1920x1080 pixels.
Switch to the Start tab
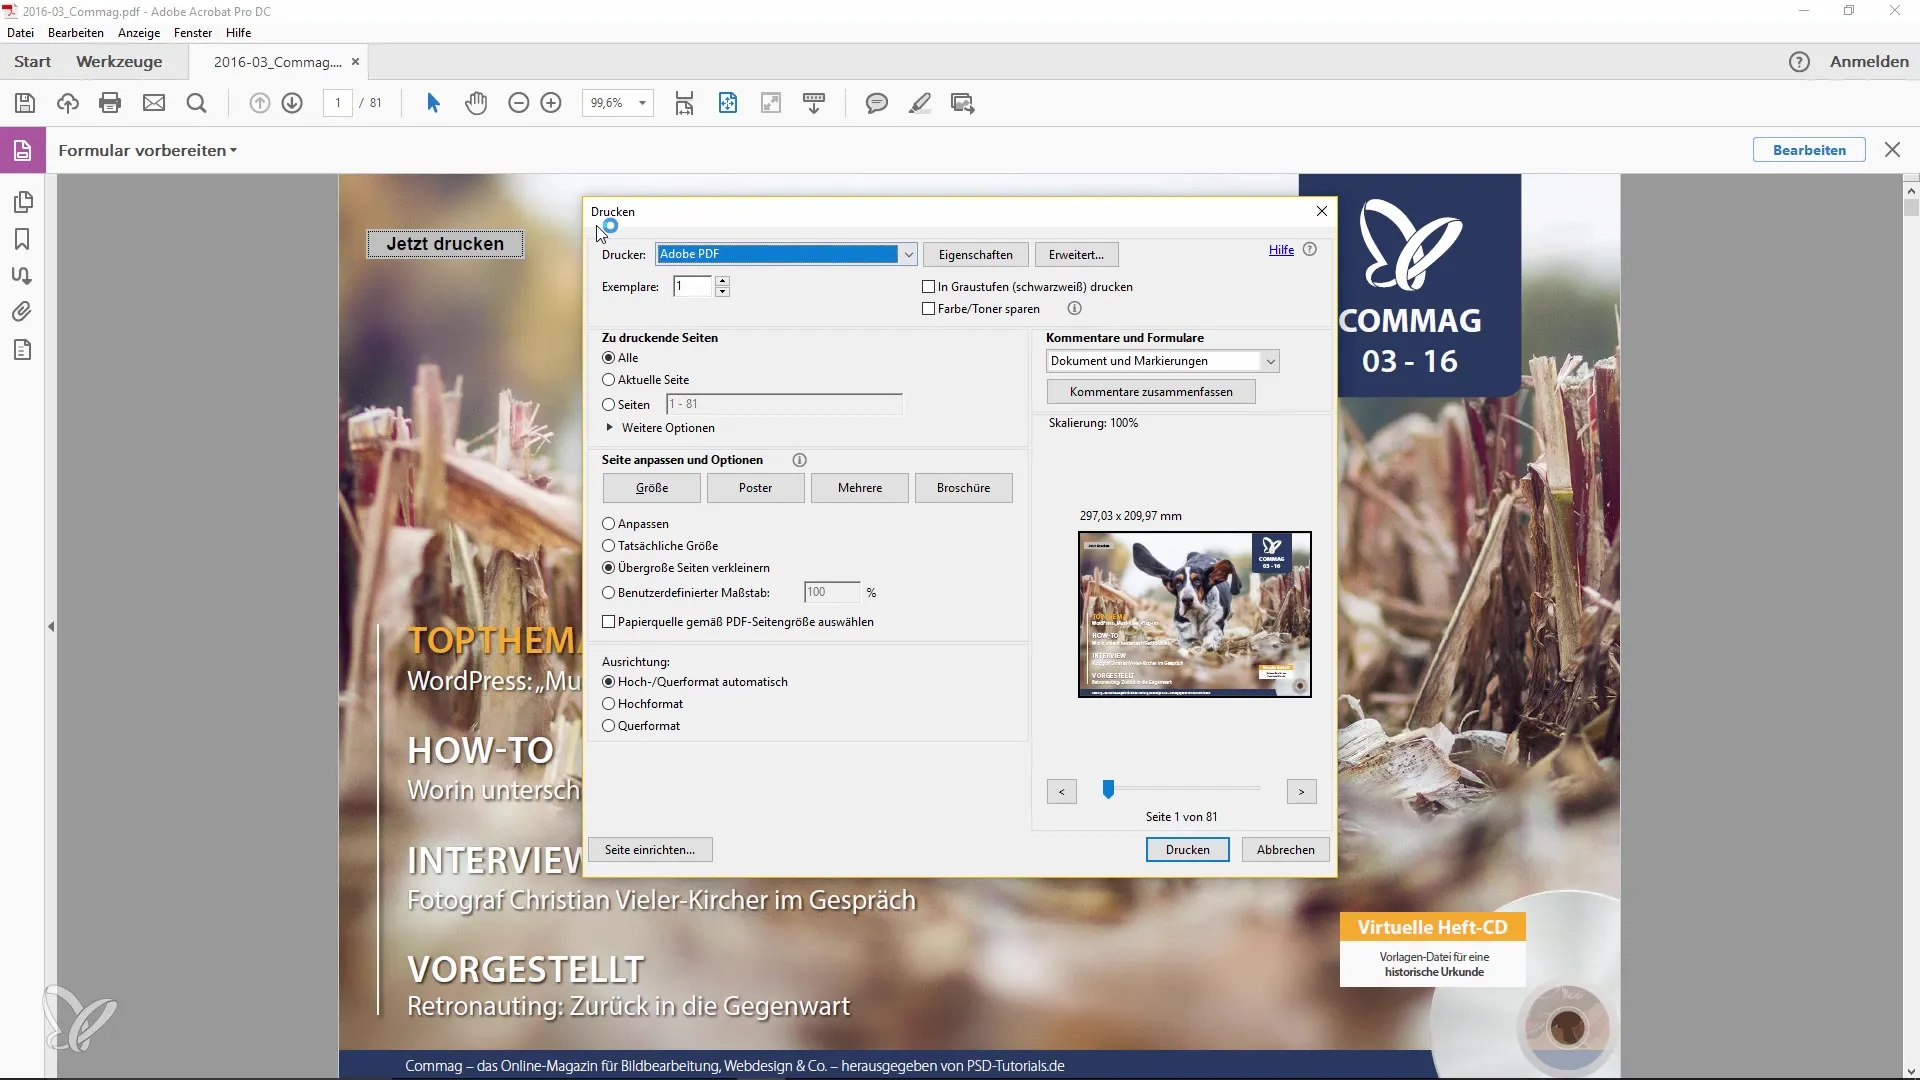pos(33,62)
